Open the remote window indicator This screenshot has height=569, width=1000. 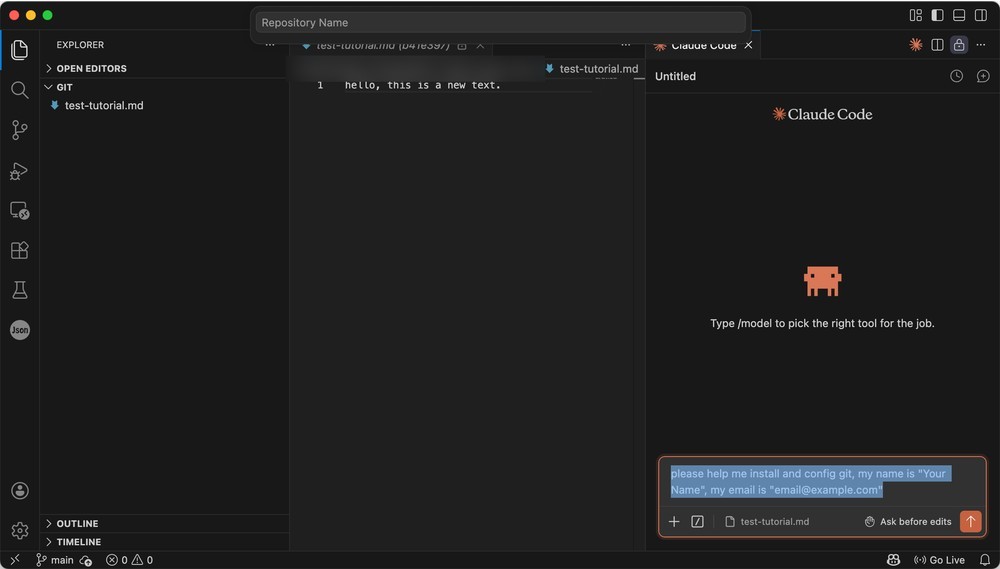[x=15, y=560]
